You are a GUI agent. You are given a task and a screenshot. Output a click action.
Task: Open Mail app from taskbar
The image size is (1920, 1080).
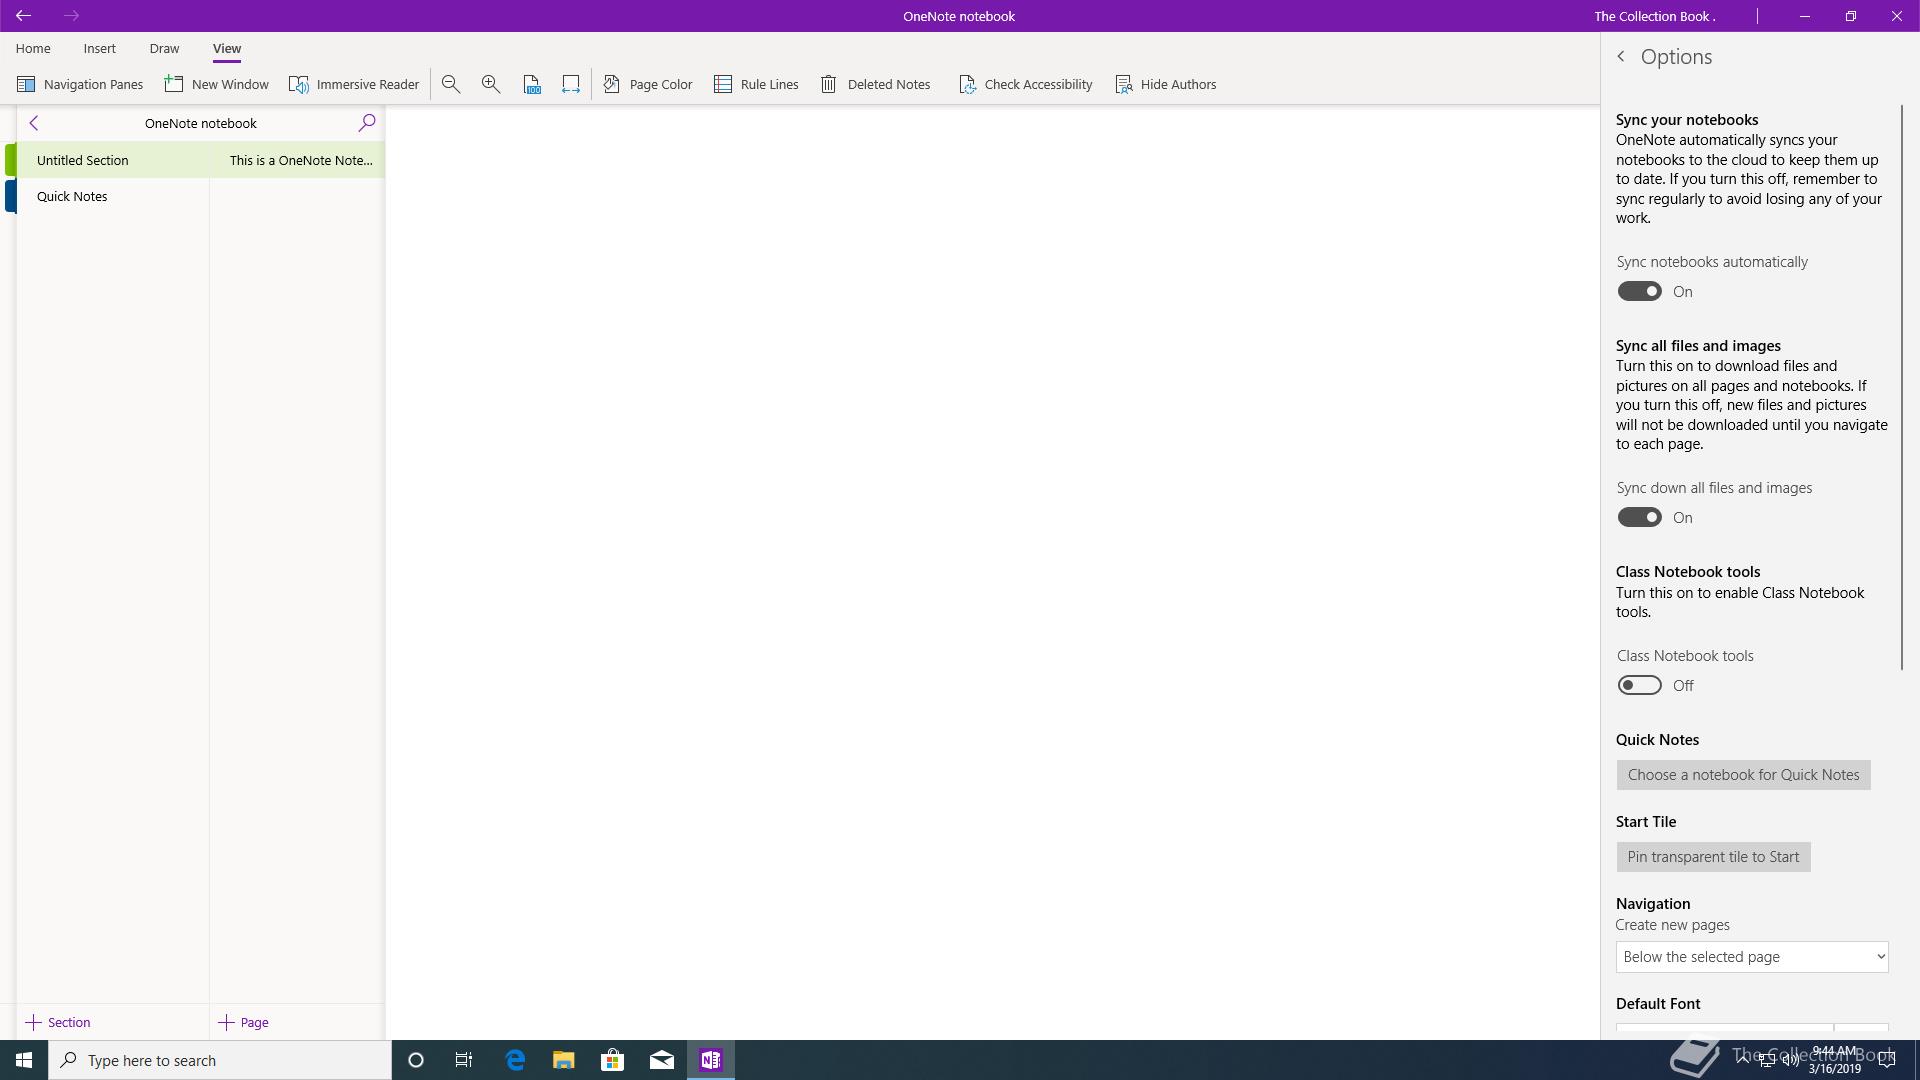coord(662,1060)
